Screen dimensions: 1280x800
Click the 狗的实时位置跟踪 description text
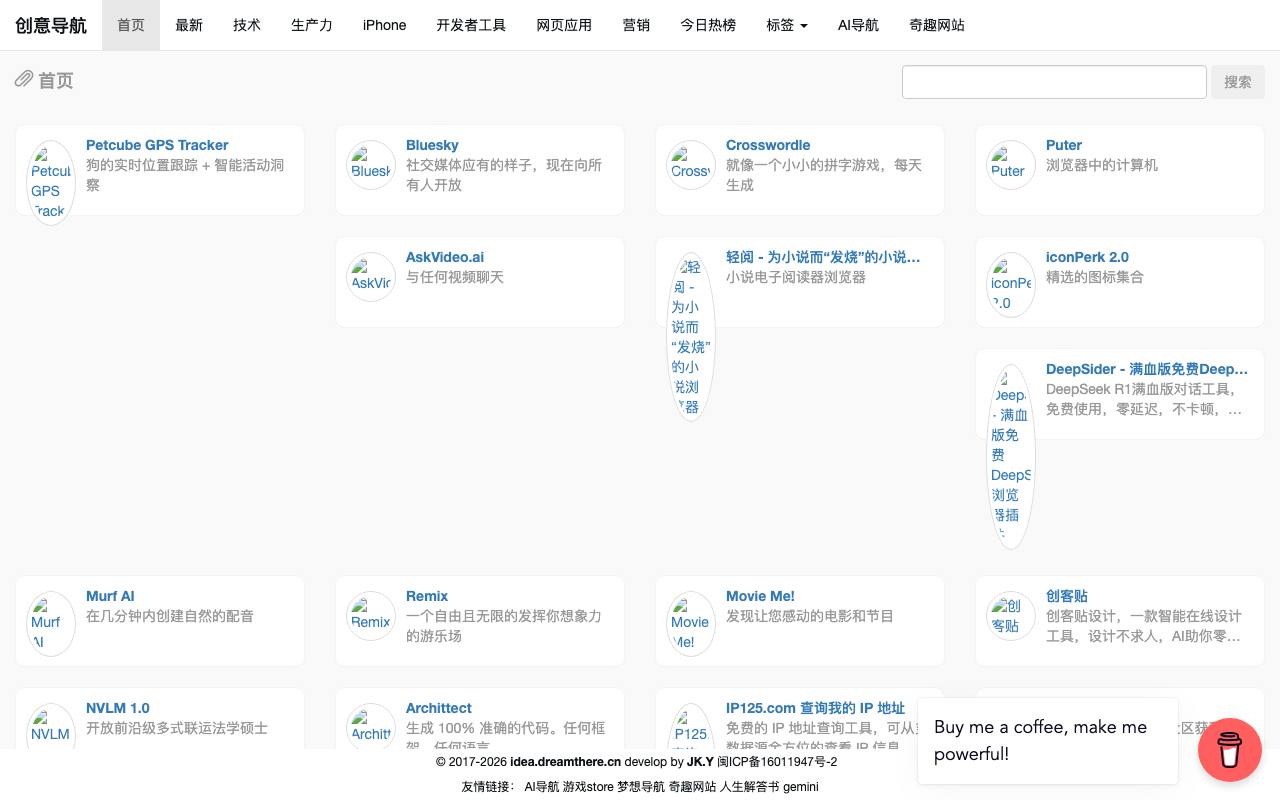185,175
